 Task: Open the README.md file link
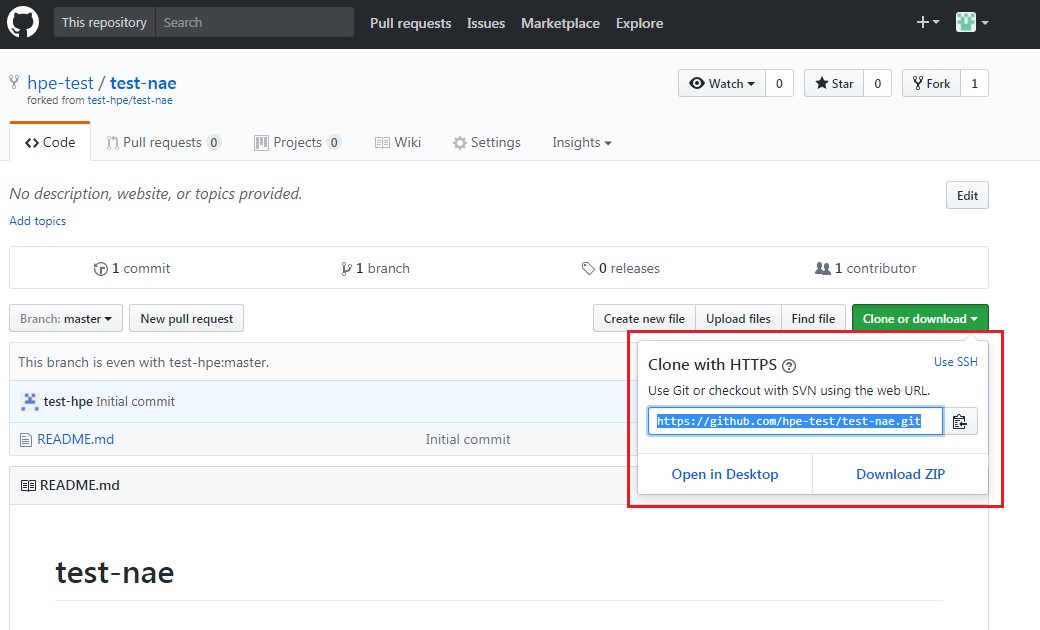pyautogui.click(x=76, y=440)
